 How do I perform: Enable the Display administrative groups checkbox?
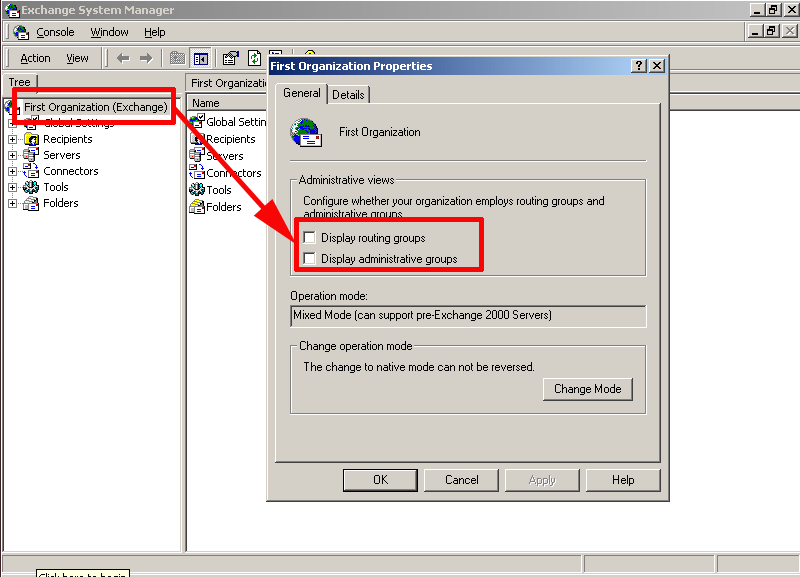tap(309, 258)
